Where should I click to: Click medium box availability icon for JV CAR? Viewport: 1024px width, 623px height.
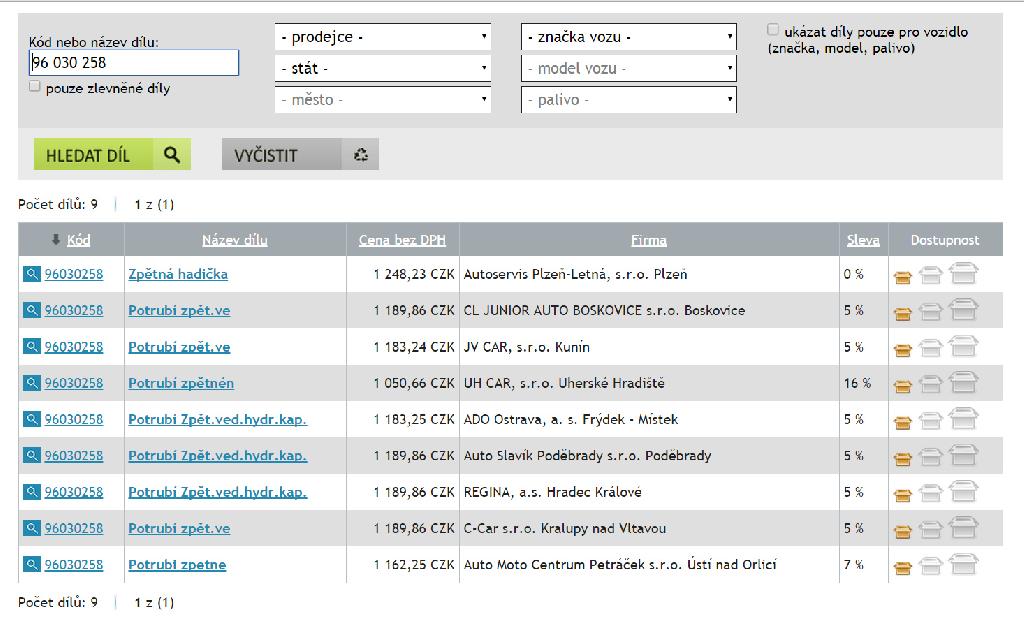click(x=931, y=348)
